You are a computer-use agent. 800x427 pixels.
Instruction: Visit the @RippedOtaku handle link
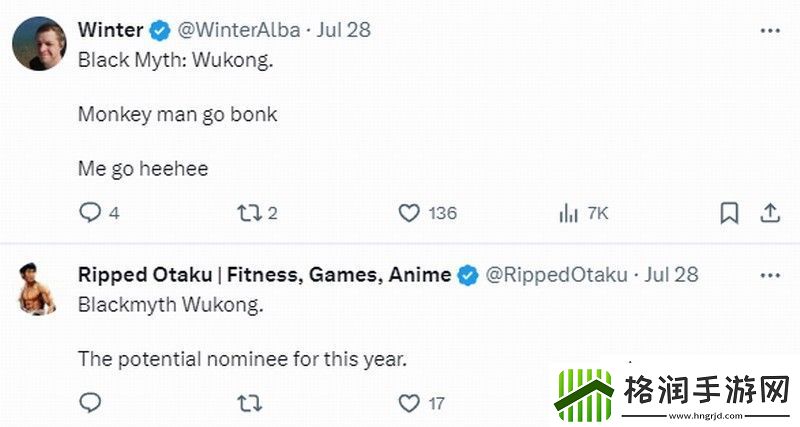click(556, 275)
